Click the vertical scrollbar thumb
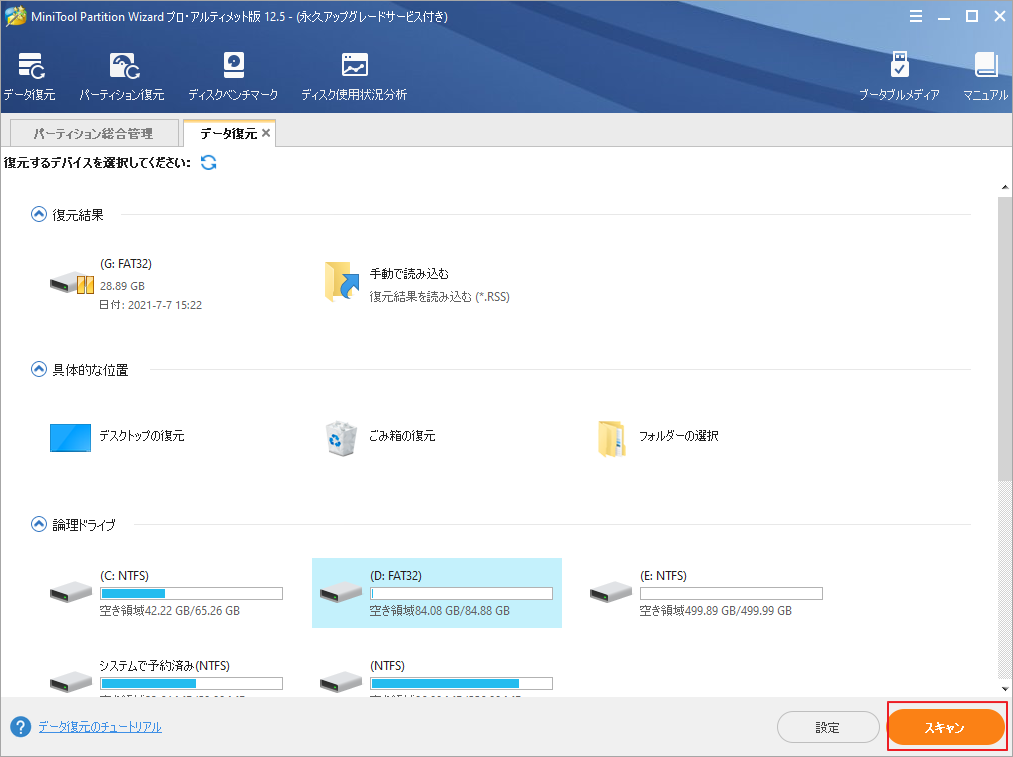 tap(1005, 339)
